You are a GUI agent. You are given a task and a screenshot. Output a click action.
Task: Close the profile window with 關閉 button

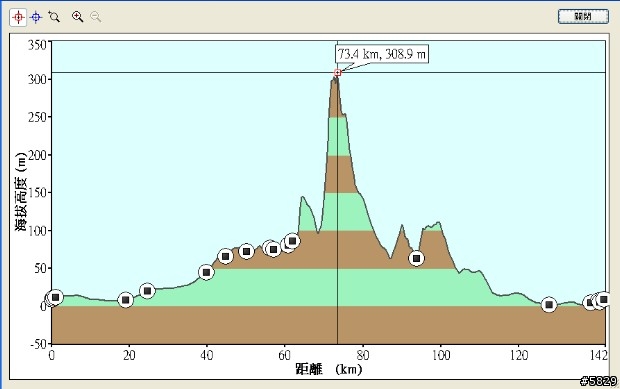pyautogui.click(x=583, y=17)
